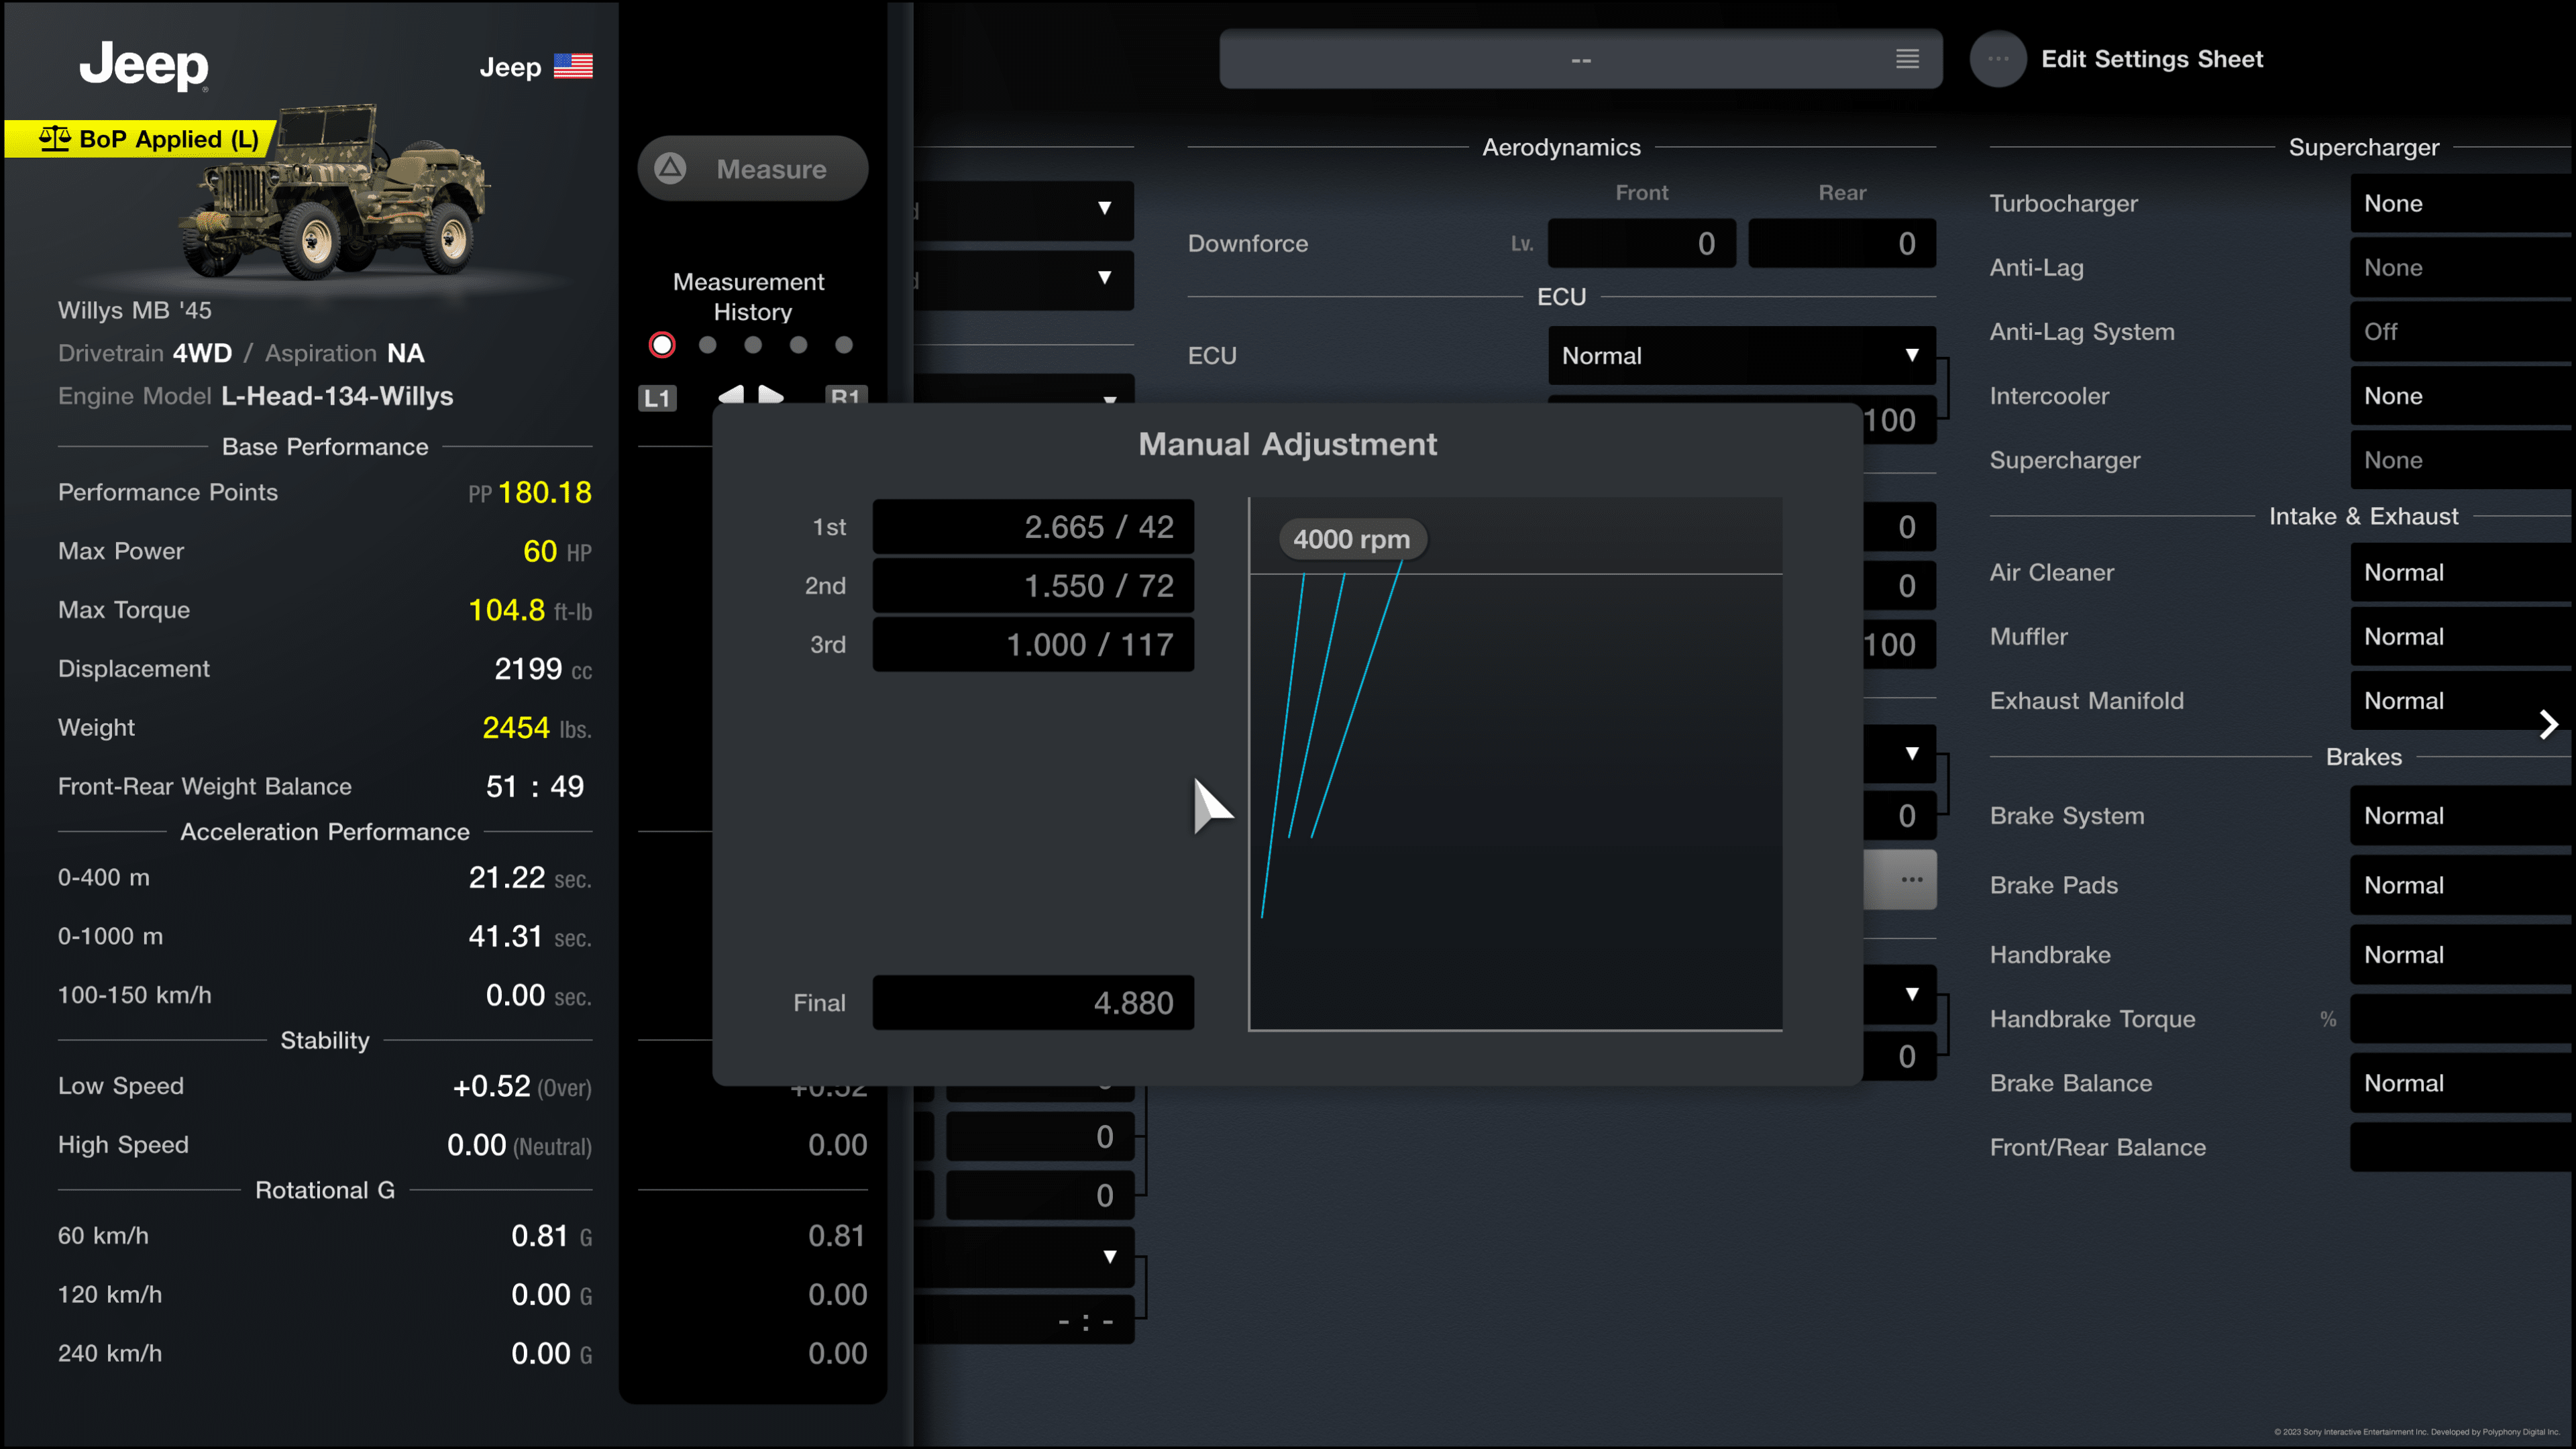Click the Jeep Willys MB thumbnail
The image size is (2576, 1449).
click(335, 192)
